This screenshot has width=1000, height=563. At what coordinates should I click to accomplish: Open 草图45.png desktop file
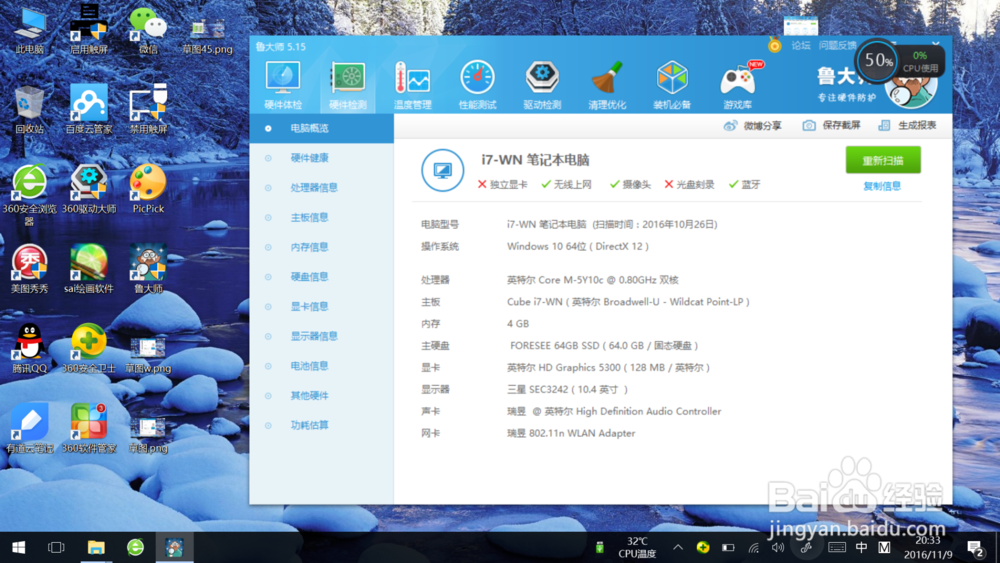tap(207, 36)
